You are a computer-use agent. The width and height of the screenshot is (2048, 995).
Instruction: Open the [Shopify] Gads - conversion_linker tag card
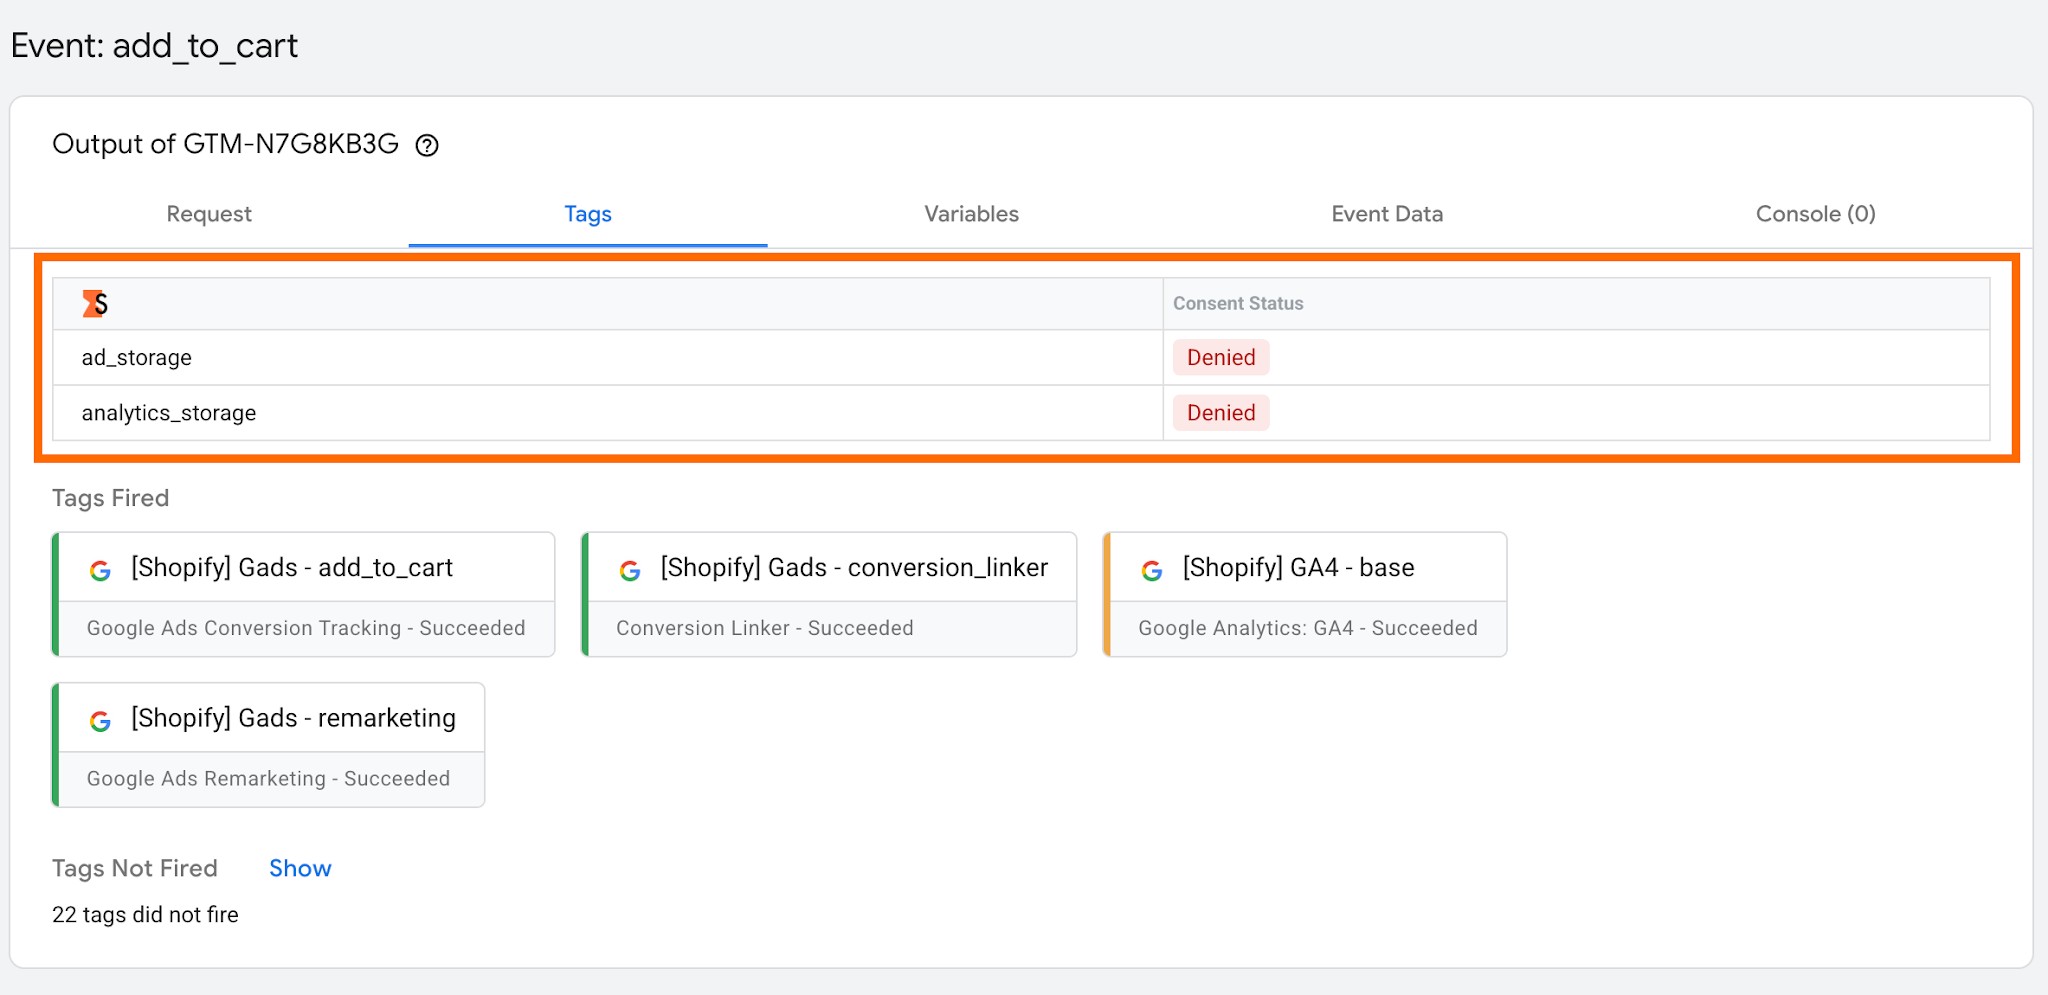point(829,594)
